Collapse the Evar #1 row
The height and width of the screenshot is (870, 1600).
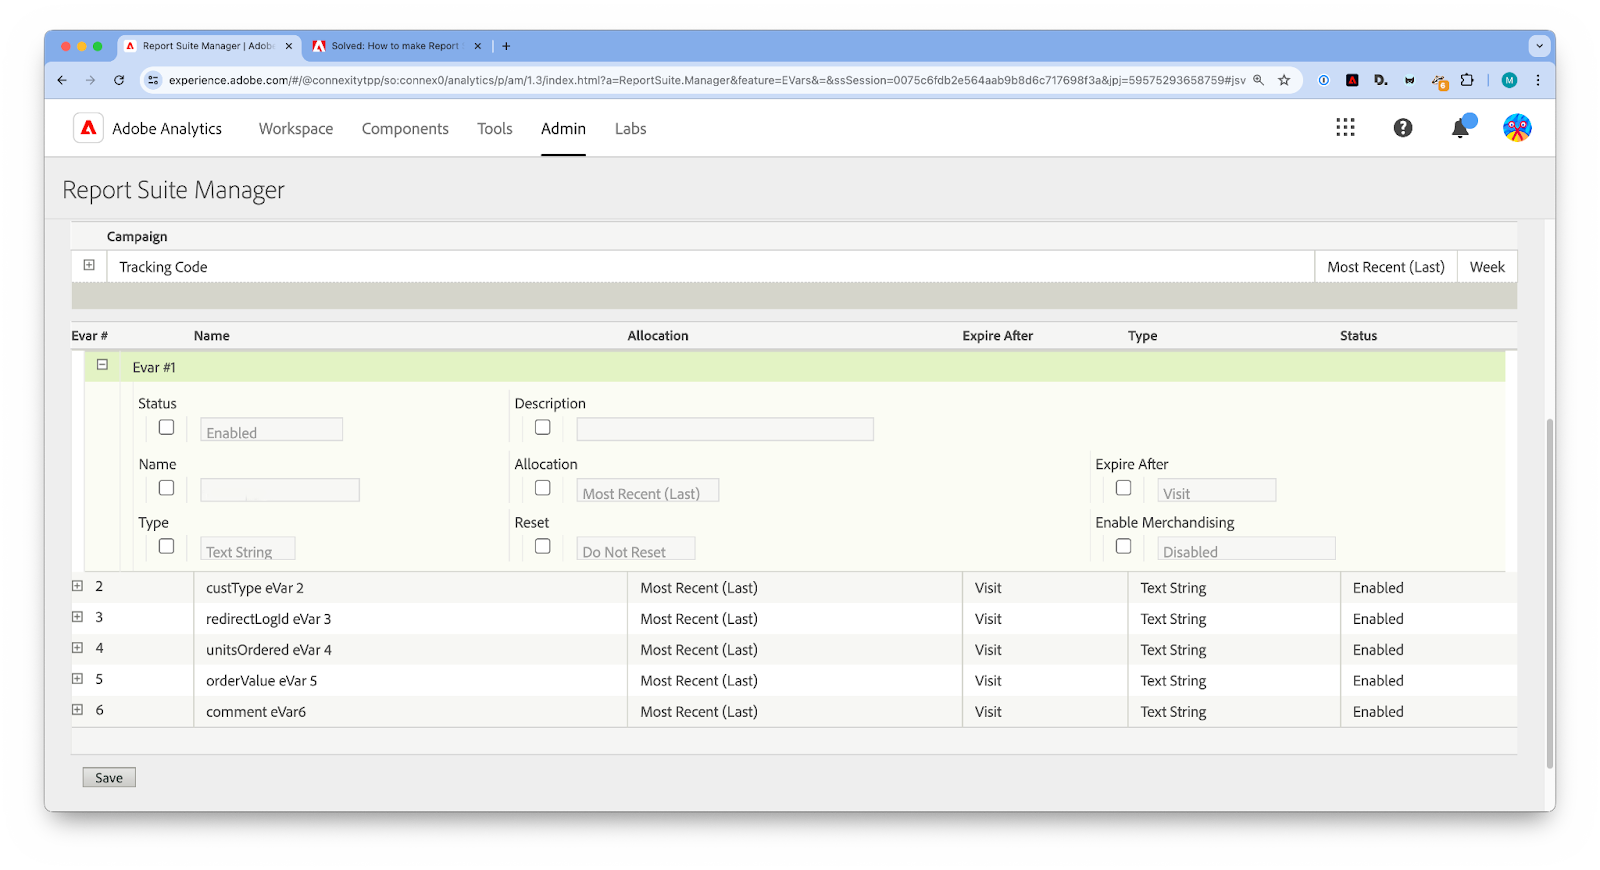tap(102, 365)
